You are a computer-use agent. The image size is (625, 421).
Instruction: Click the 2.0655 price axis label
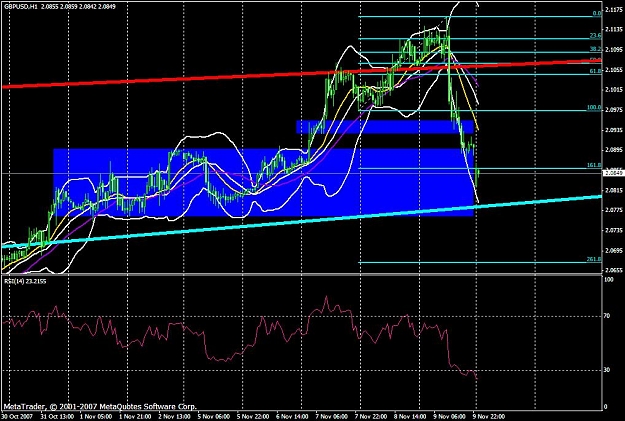(612, 270)
